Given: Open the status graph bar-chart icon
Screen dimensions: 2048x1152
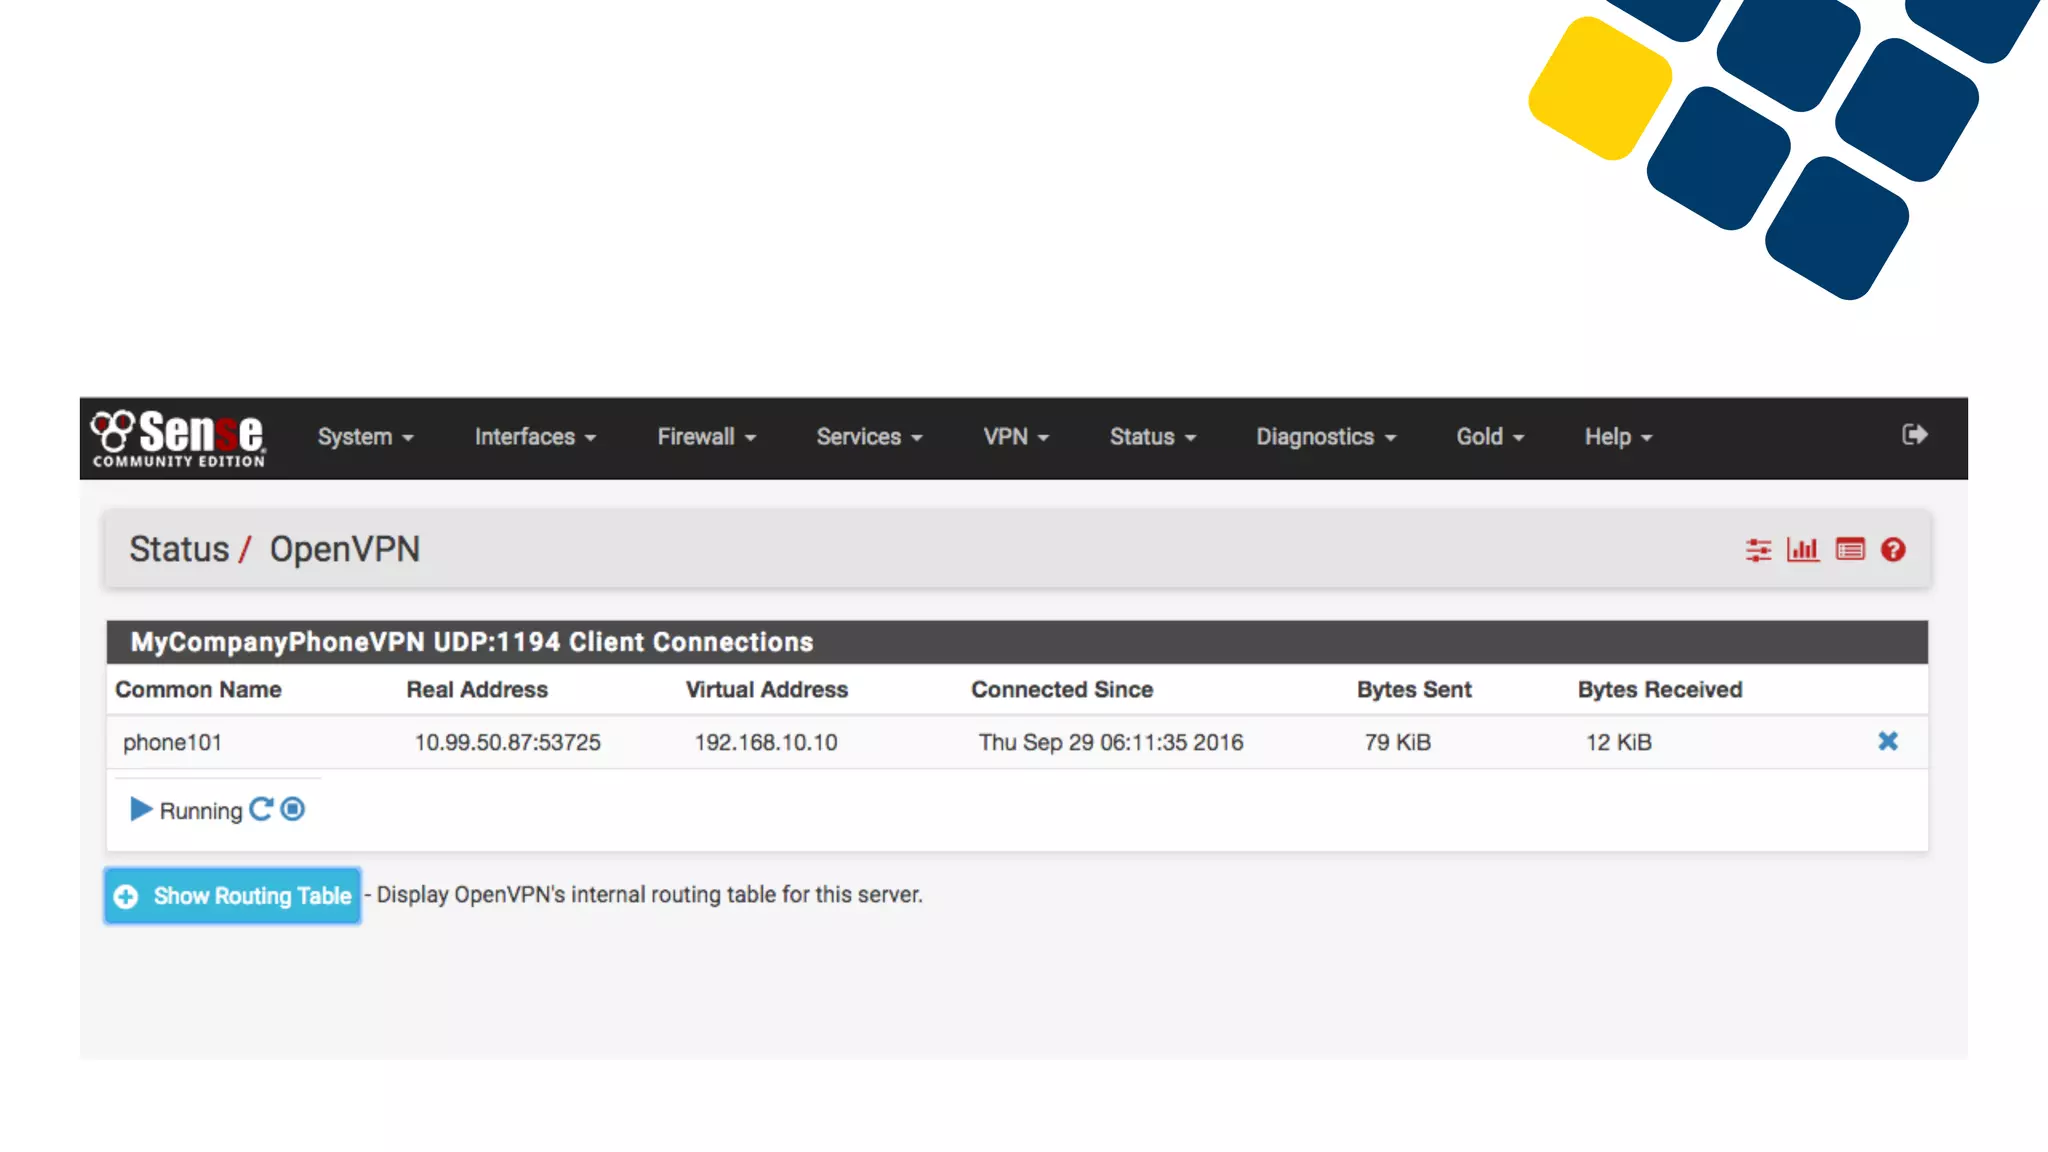Looking at the screenshot, I should [x=1803, y=550].
